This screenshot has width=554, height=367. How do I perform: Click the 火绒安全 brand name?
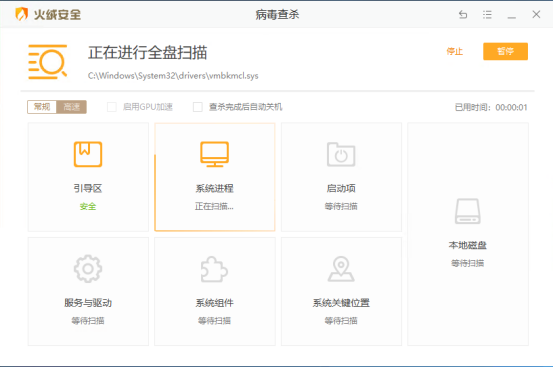[x=57, y=14]
